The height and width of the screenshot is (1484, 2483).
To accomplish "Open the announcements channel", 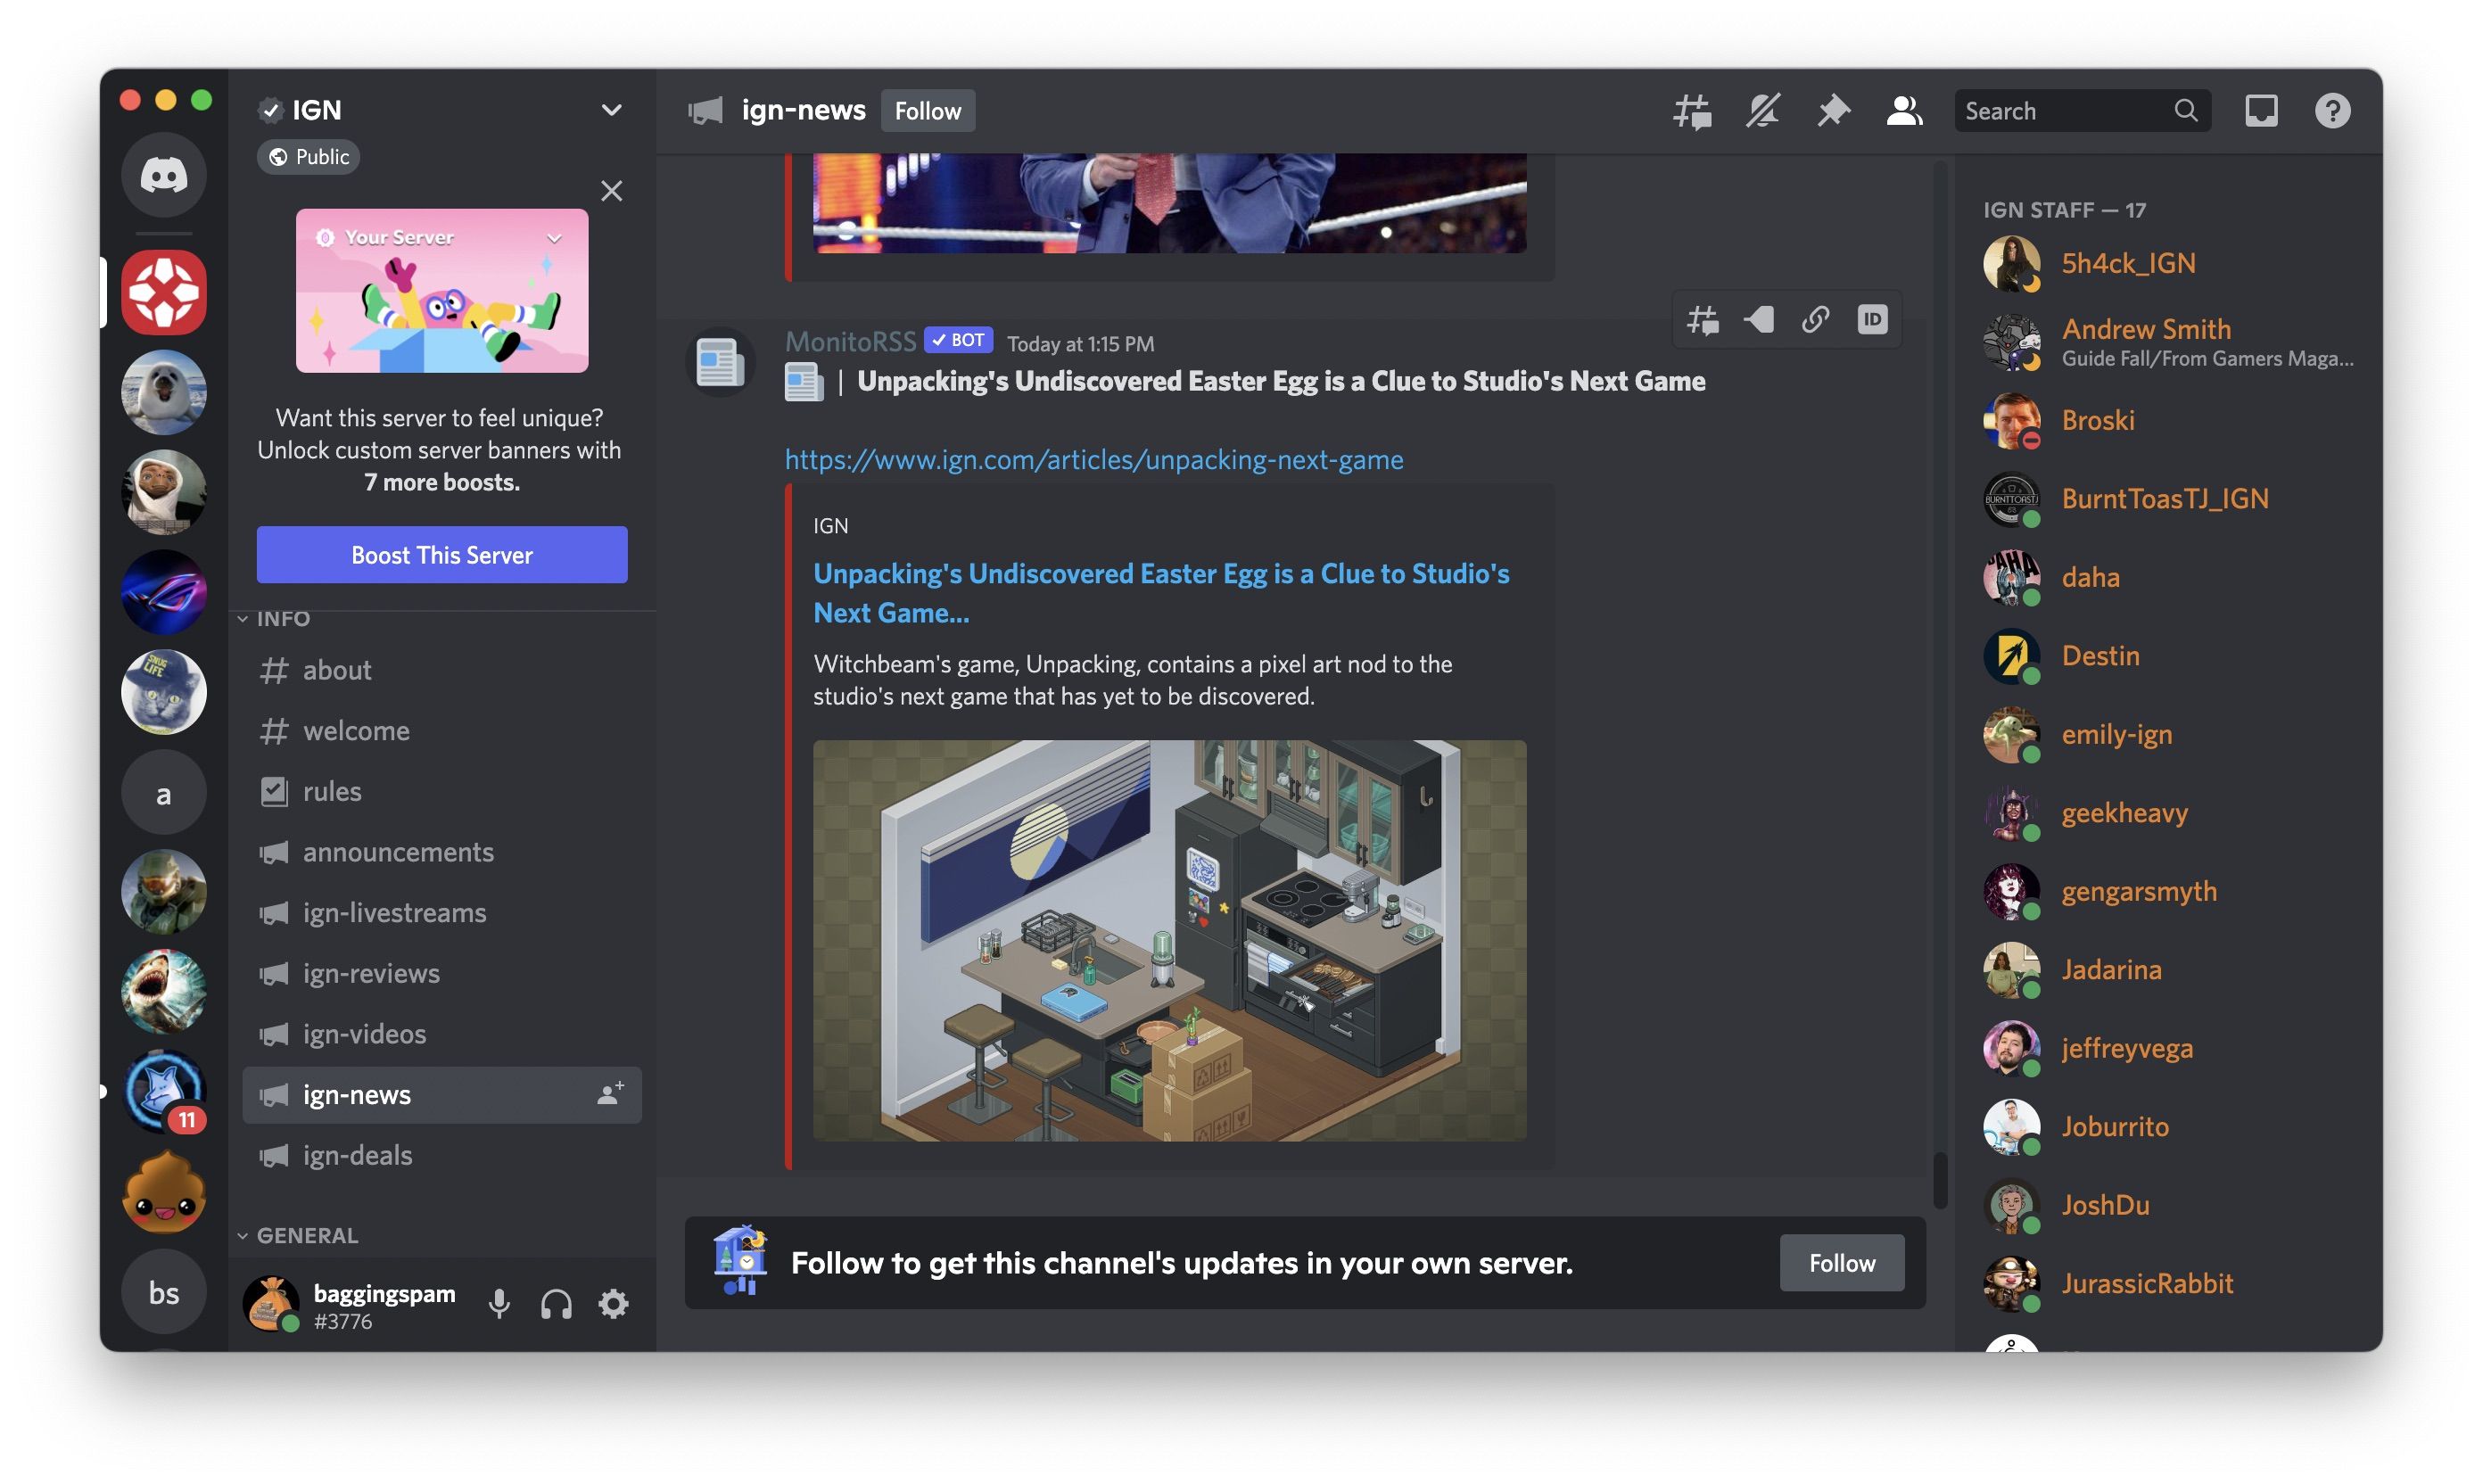I will (442, 852).
